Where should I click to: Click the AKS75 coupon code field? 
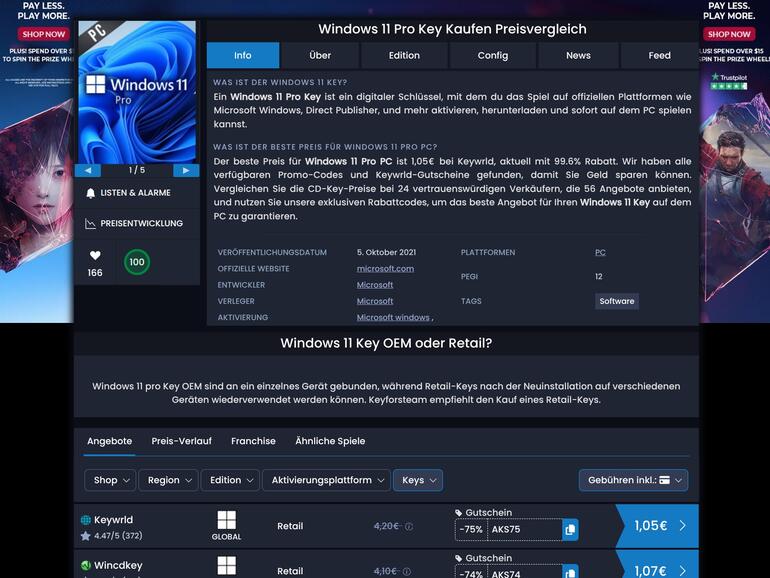coord(524,529)
